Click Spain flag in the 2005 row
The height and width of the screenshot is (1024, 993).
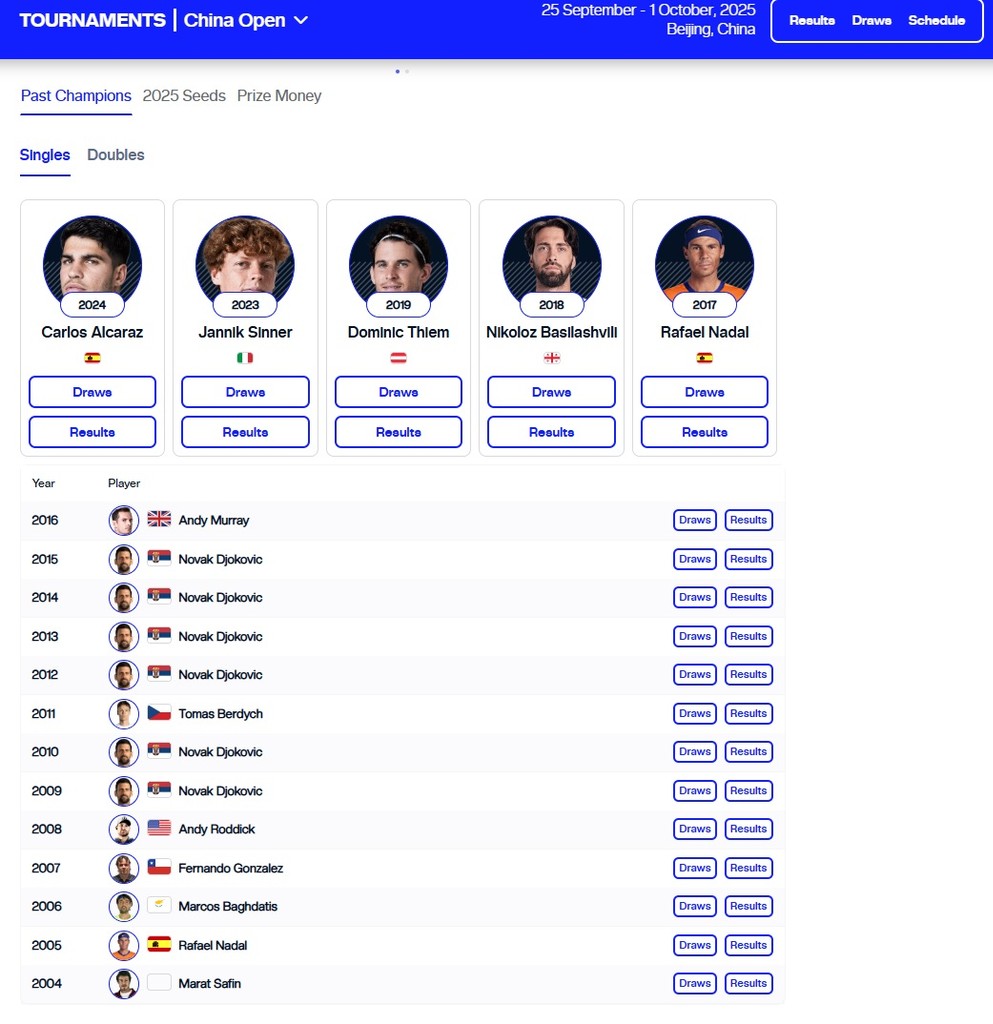(159, 944)
